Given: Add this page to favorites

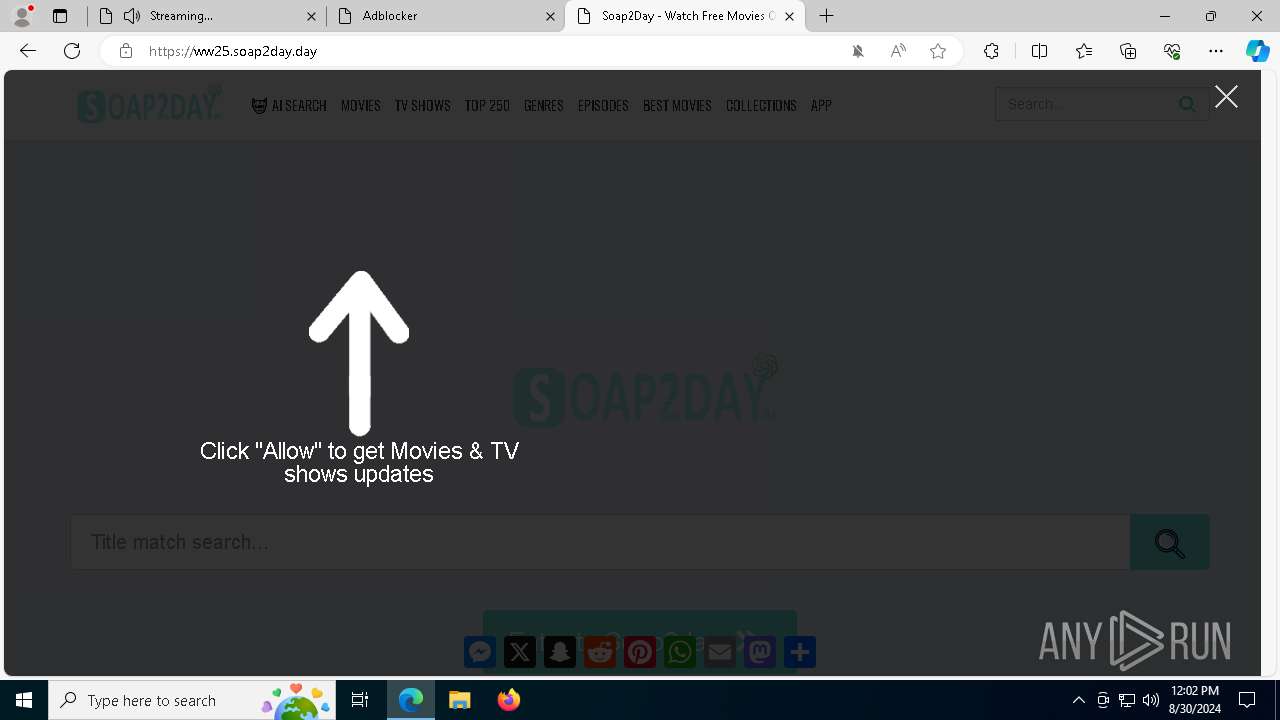Looking at the screenshot, I should (x=938, y=51).
